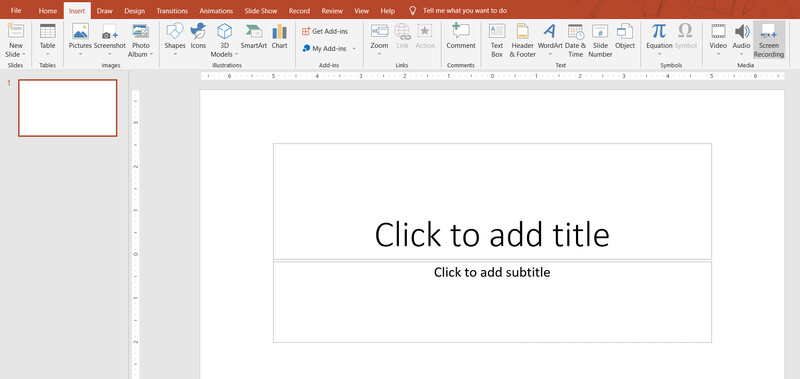Click the Link icon

(402, 31)
